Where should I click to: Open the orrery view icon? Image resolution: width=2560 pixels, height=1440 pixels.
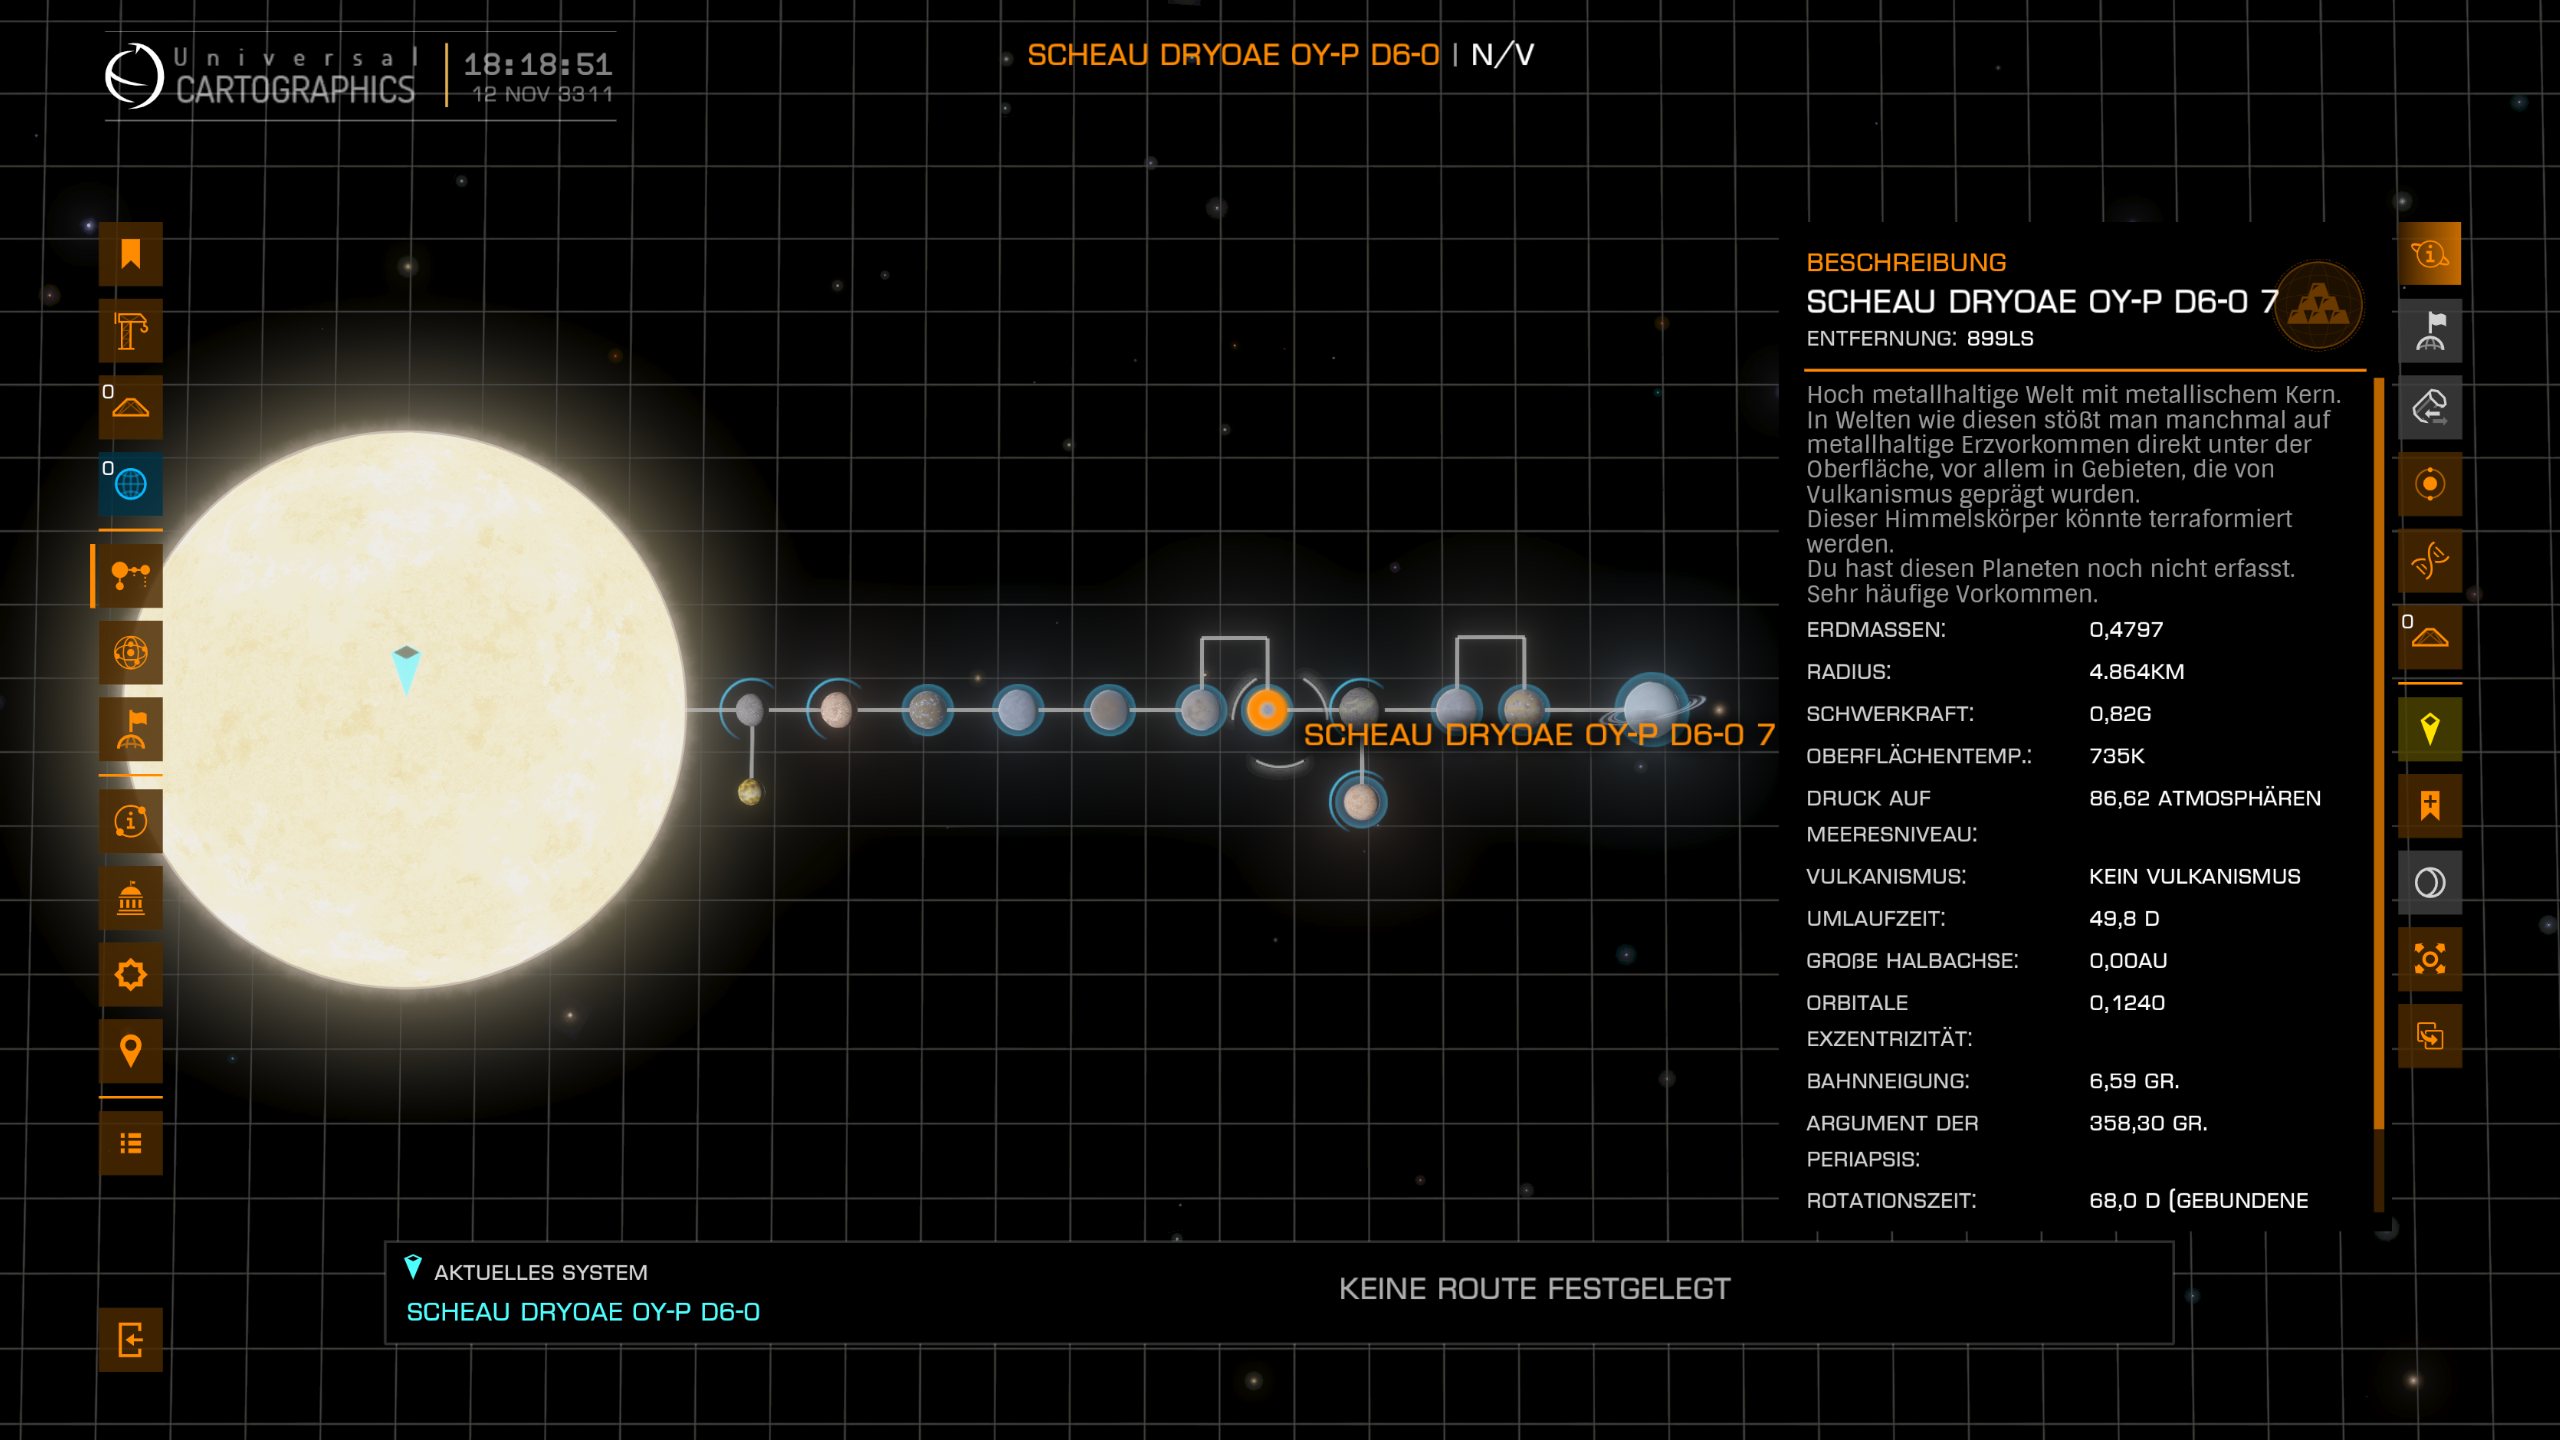pos(130,653)
